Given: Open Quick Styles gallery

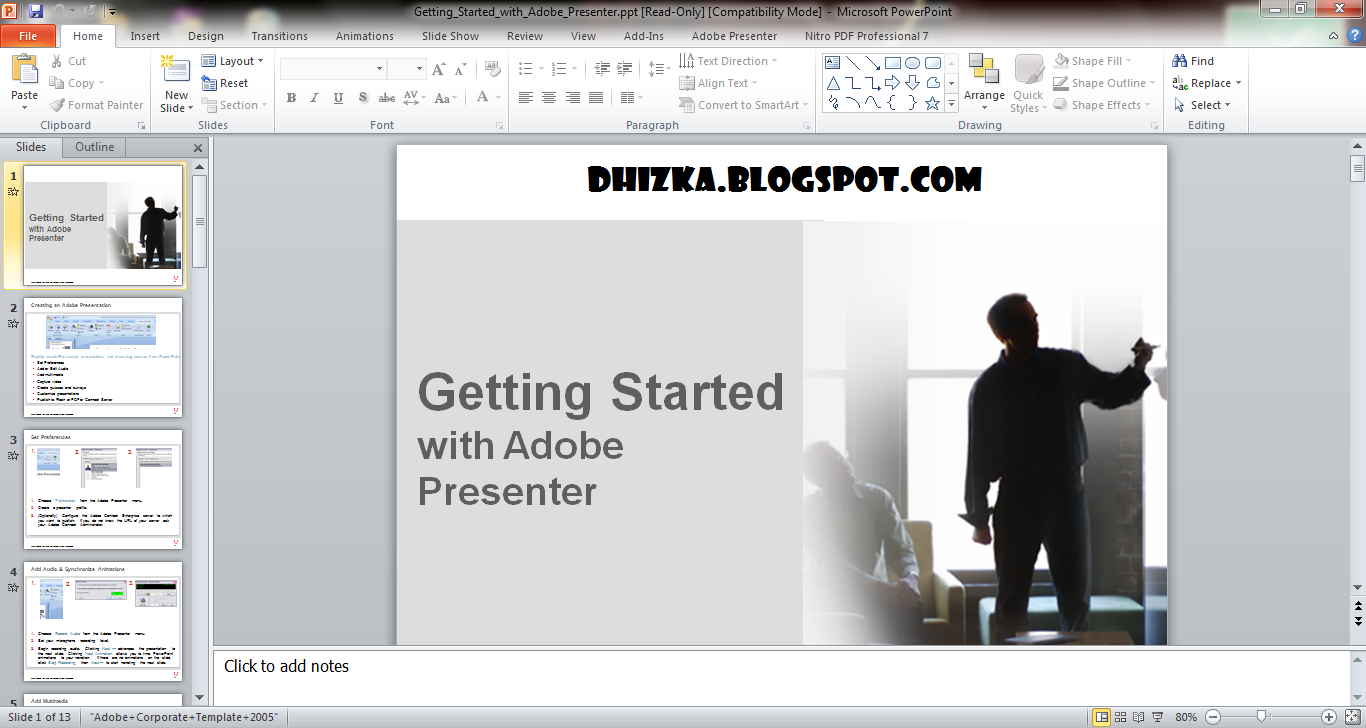Looking at the screenshot, I should click(x=1028, y=83).
